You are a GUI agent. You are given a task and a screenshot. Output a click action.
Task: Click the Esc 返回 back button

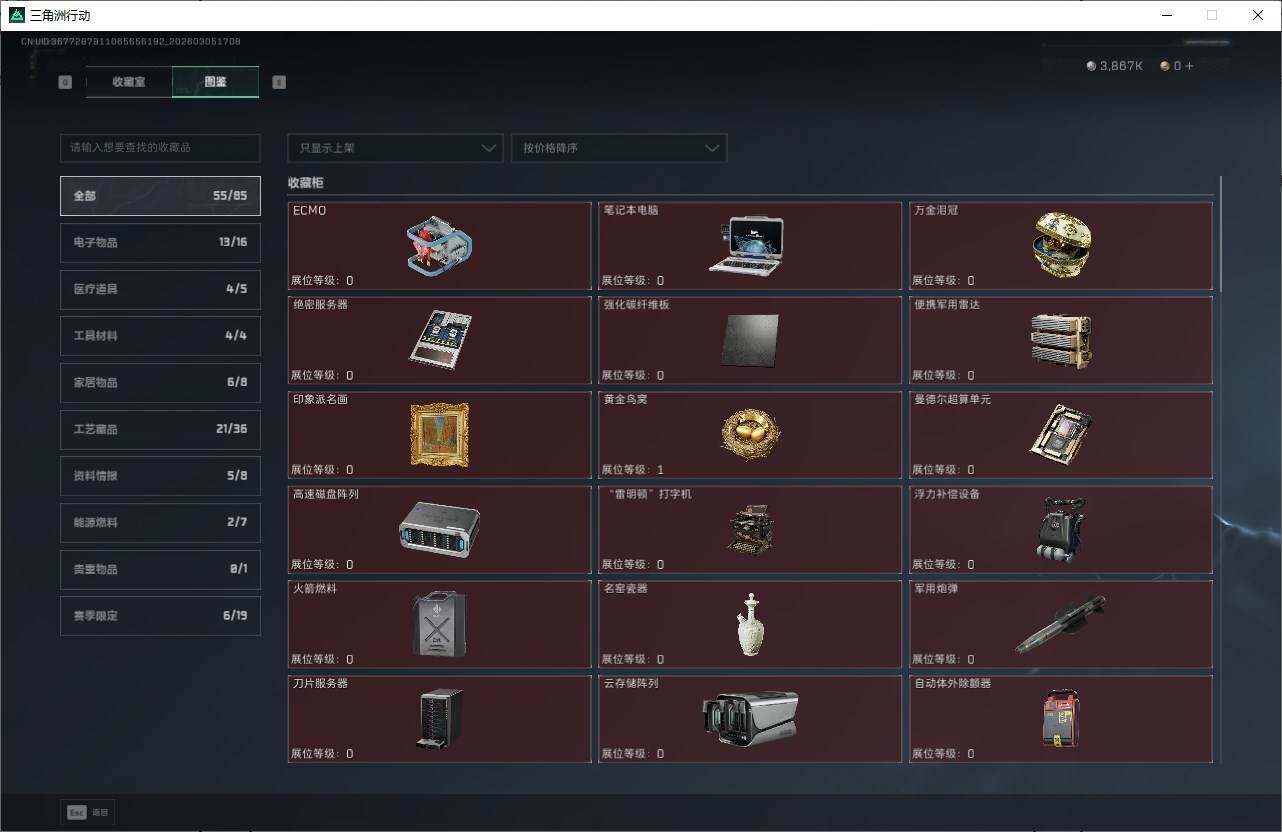[87, 813]
